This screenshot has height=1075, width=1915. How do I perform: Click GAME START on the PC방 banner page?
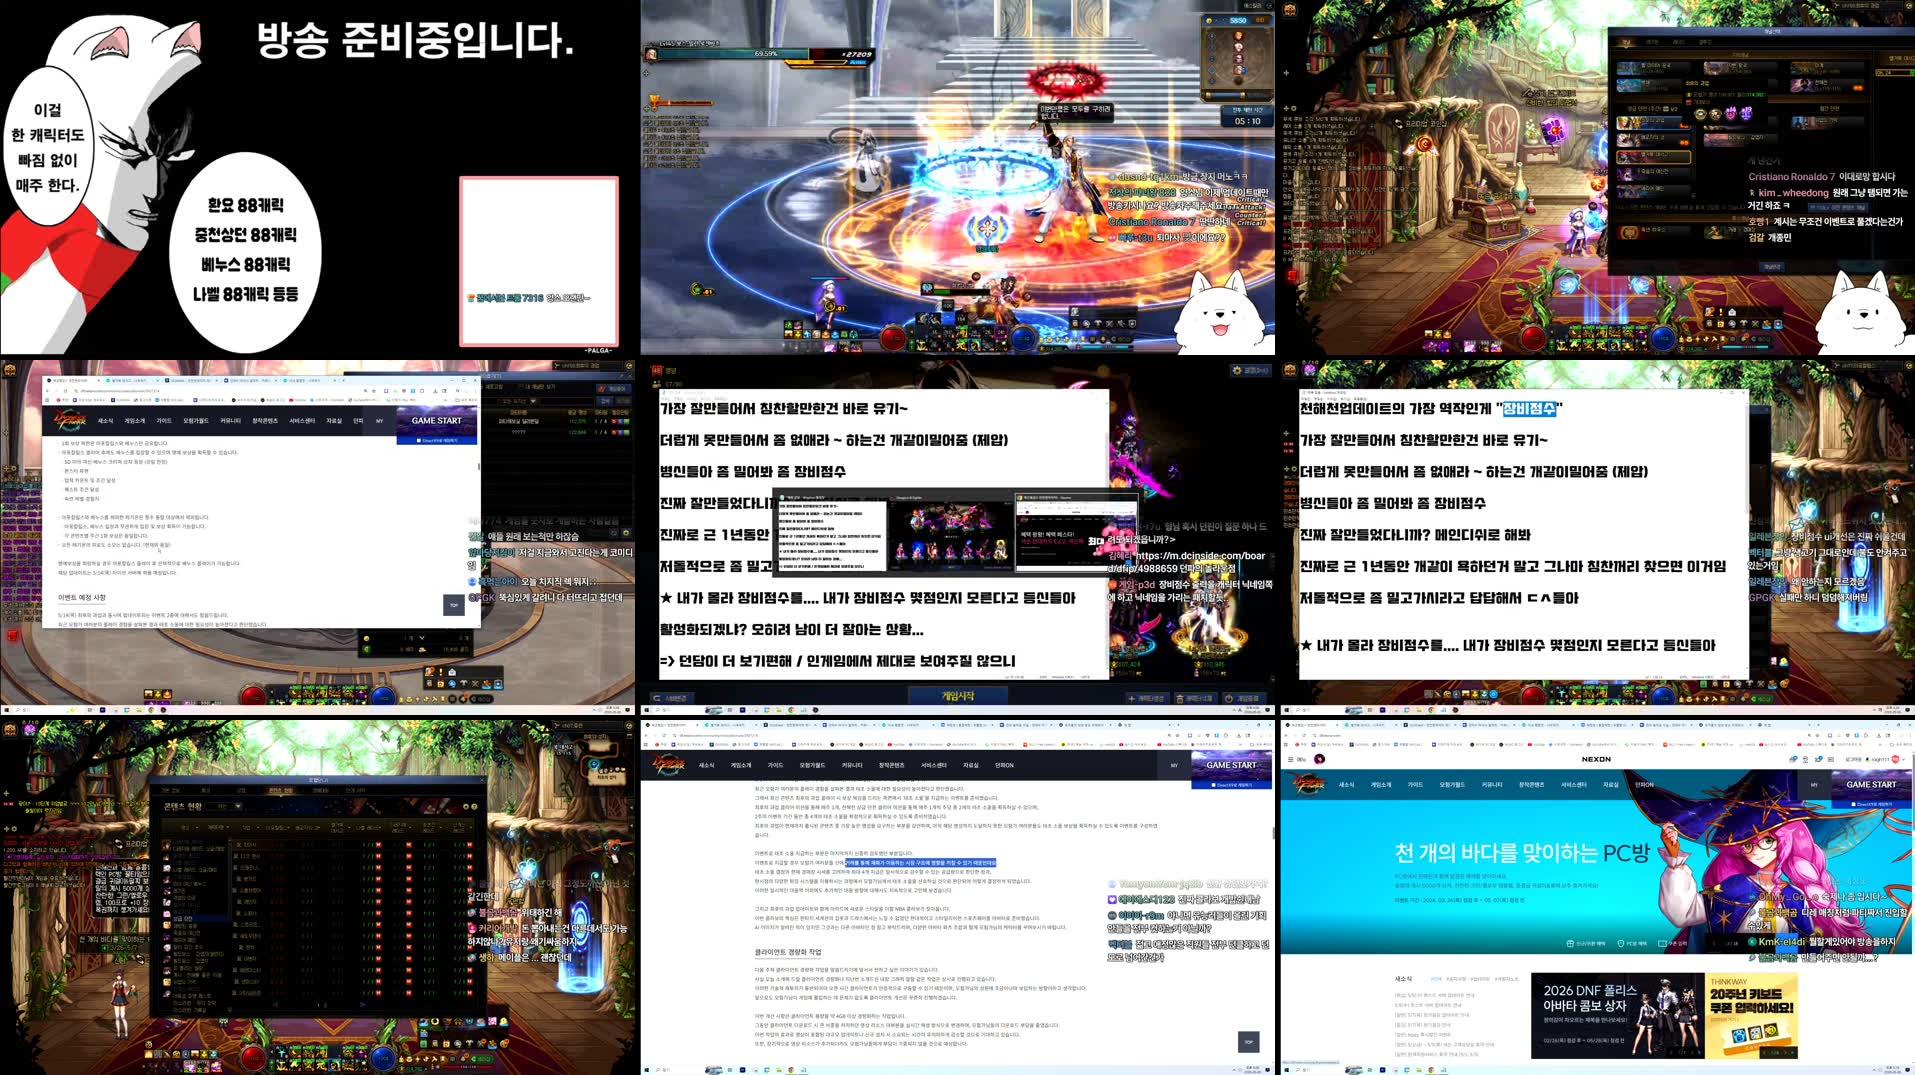tap(1871, 784)
